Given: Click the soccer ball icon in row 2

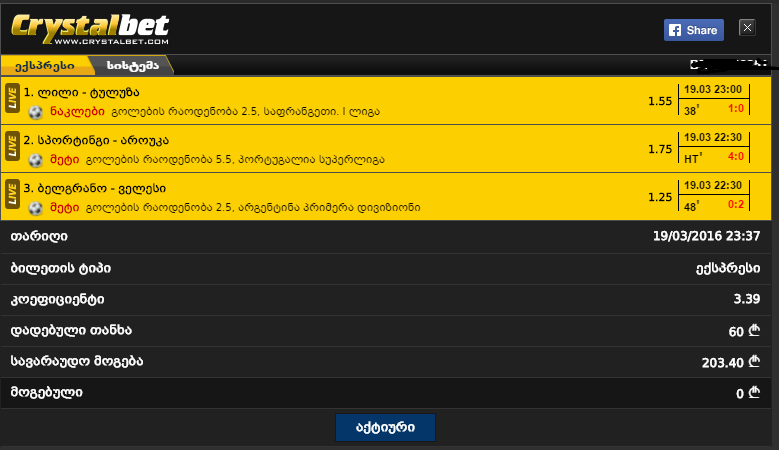Looking at the screenshot, I should tap(35, 160).
